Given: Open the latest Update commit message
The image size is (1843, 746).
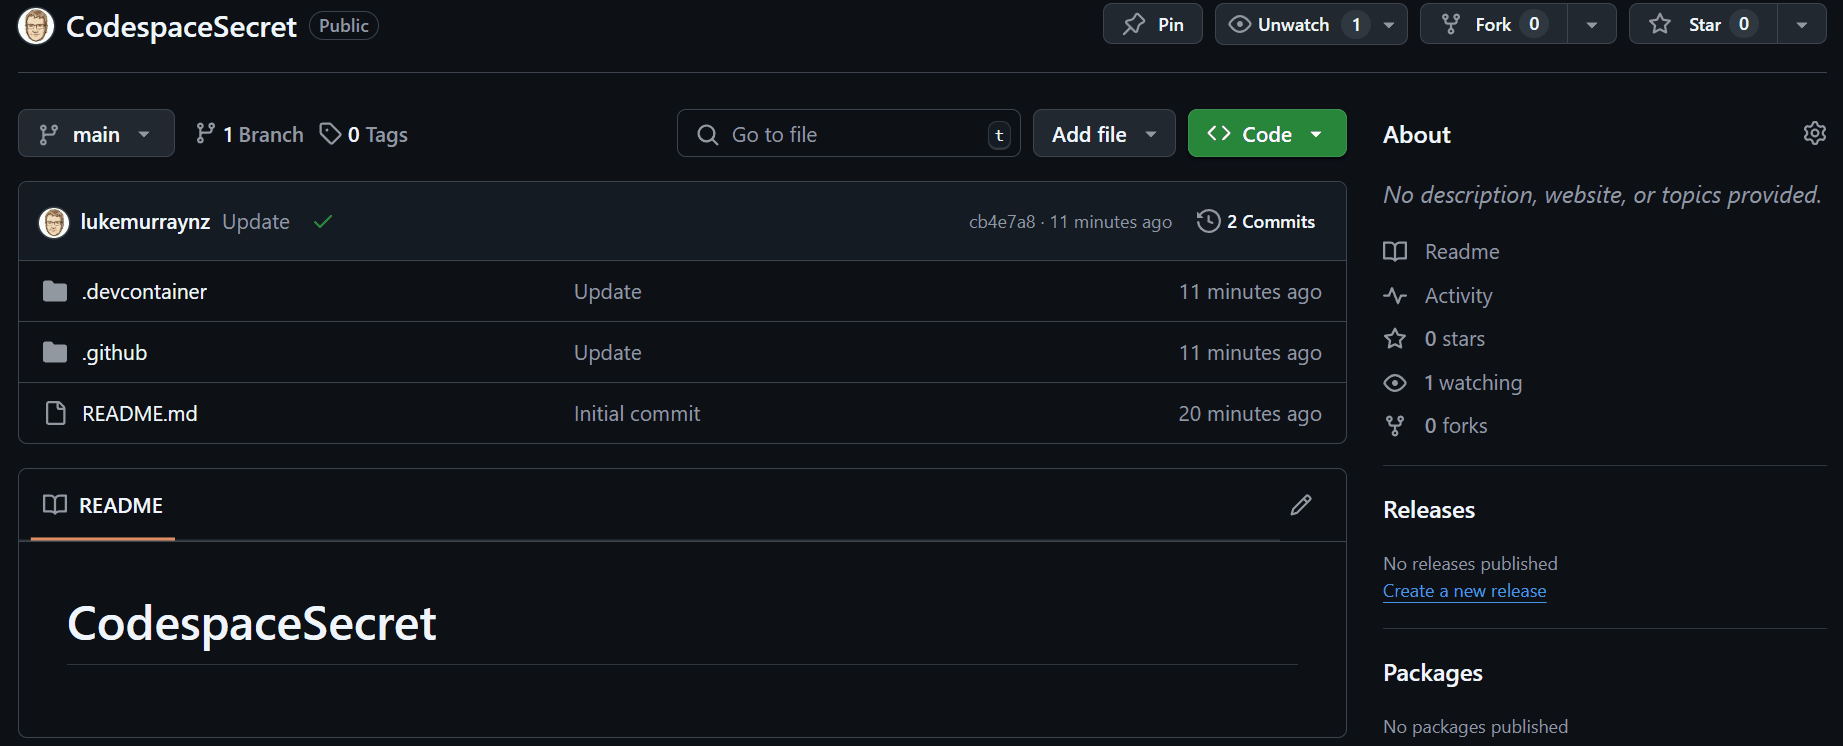Looking at the screenshot, I should [x=256, y=222].
